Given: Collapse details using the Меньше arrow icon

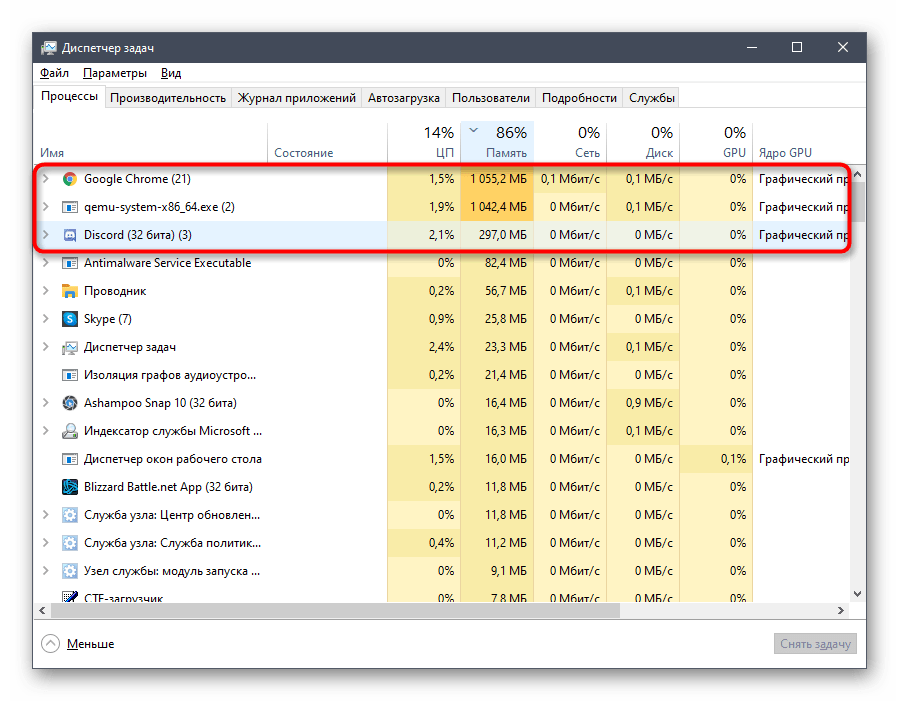Looking at the screenshot, I should tap(50, 643).
